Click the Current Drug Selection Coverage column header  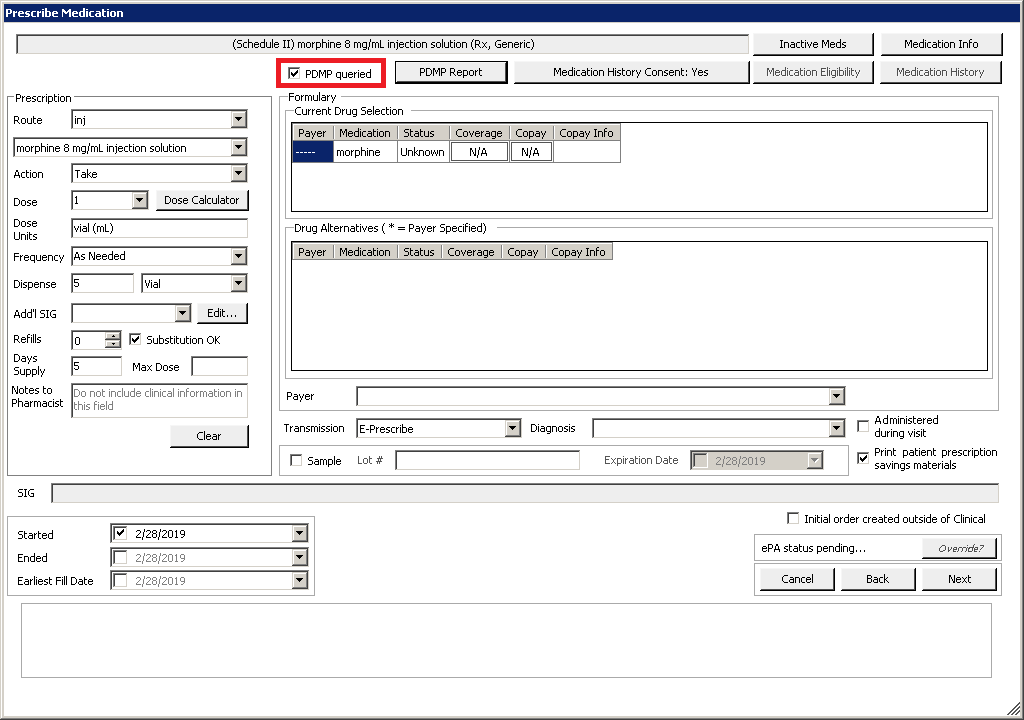[x=479, y=133]
